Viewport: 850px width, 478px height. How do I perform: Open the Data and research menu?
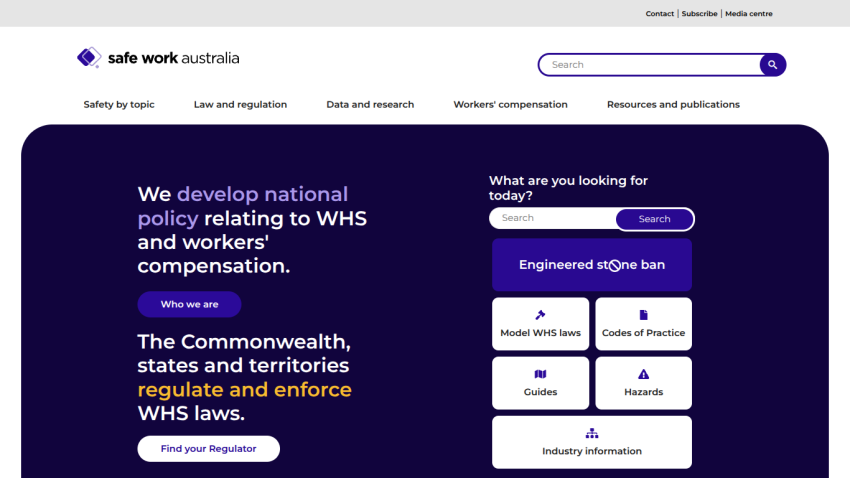pos(370,105)
